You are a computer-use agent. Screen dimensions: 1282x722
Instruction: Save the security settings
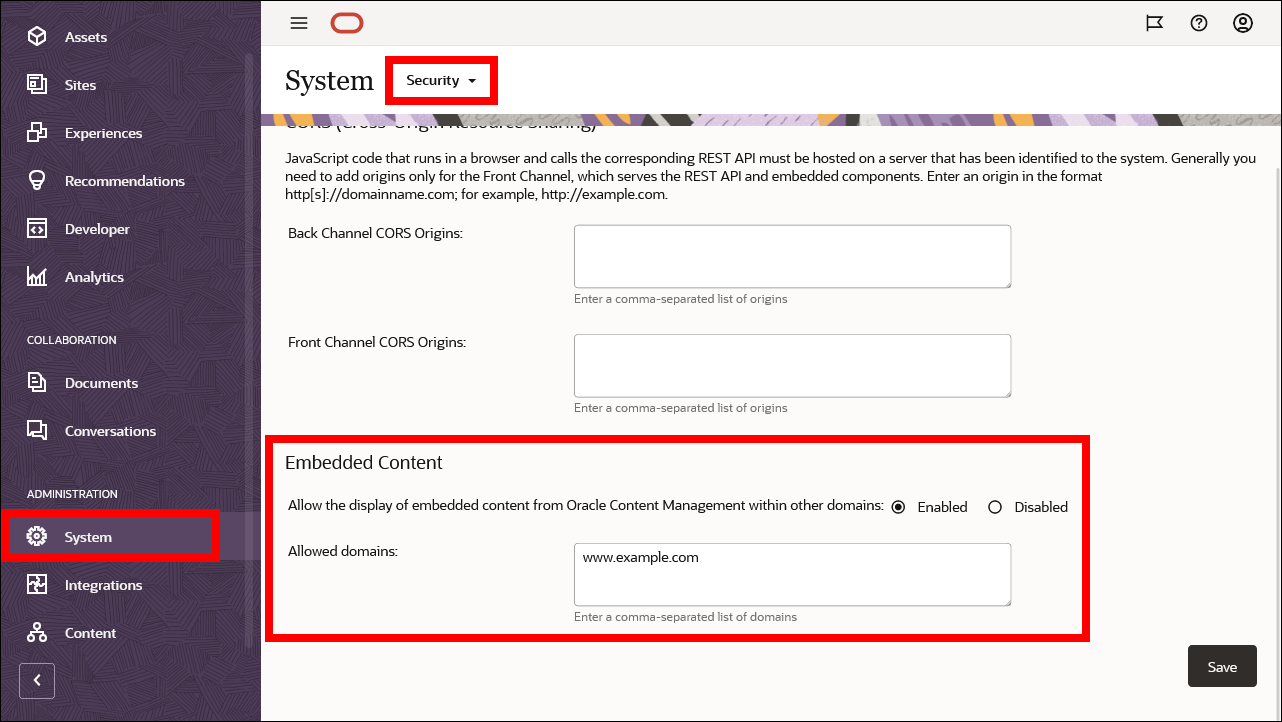pyautogui.click(x=1222, y=665)
